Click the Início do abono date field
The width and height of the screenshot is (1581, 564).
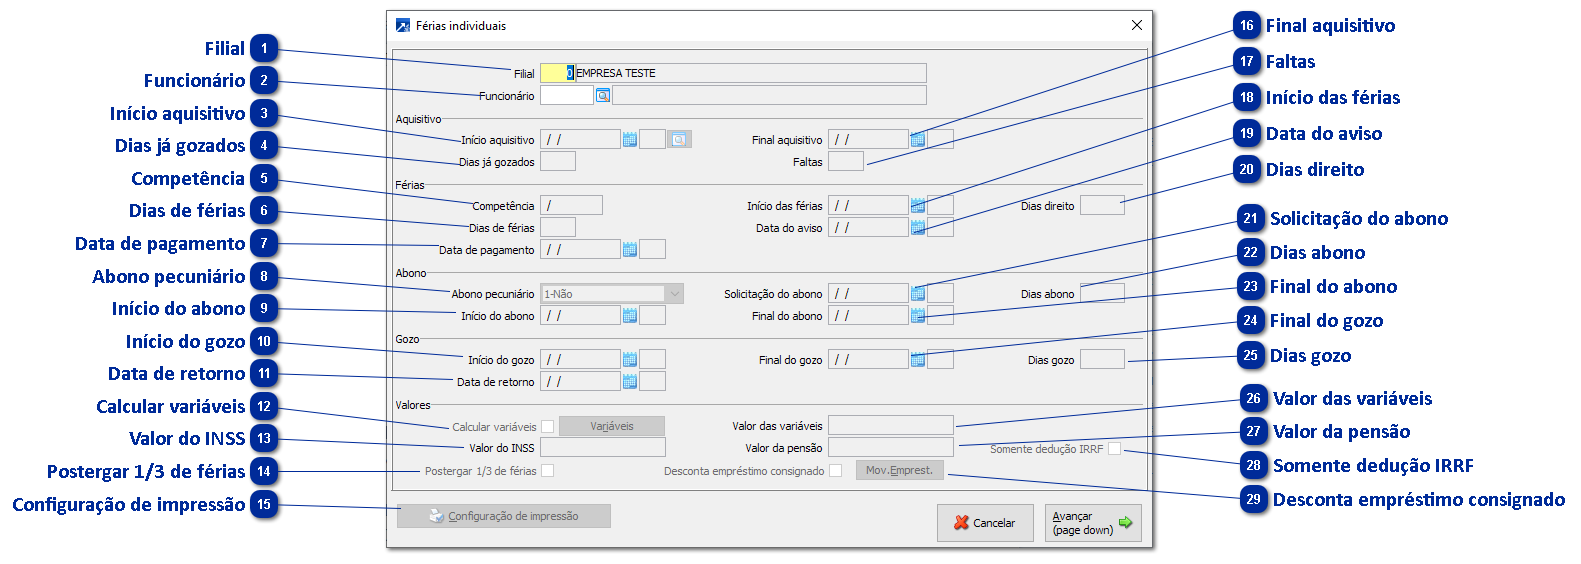580,315
